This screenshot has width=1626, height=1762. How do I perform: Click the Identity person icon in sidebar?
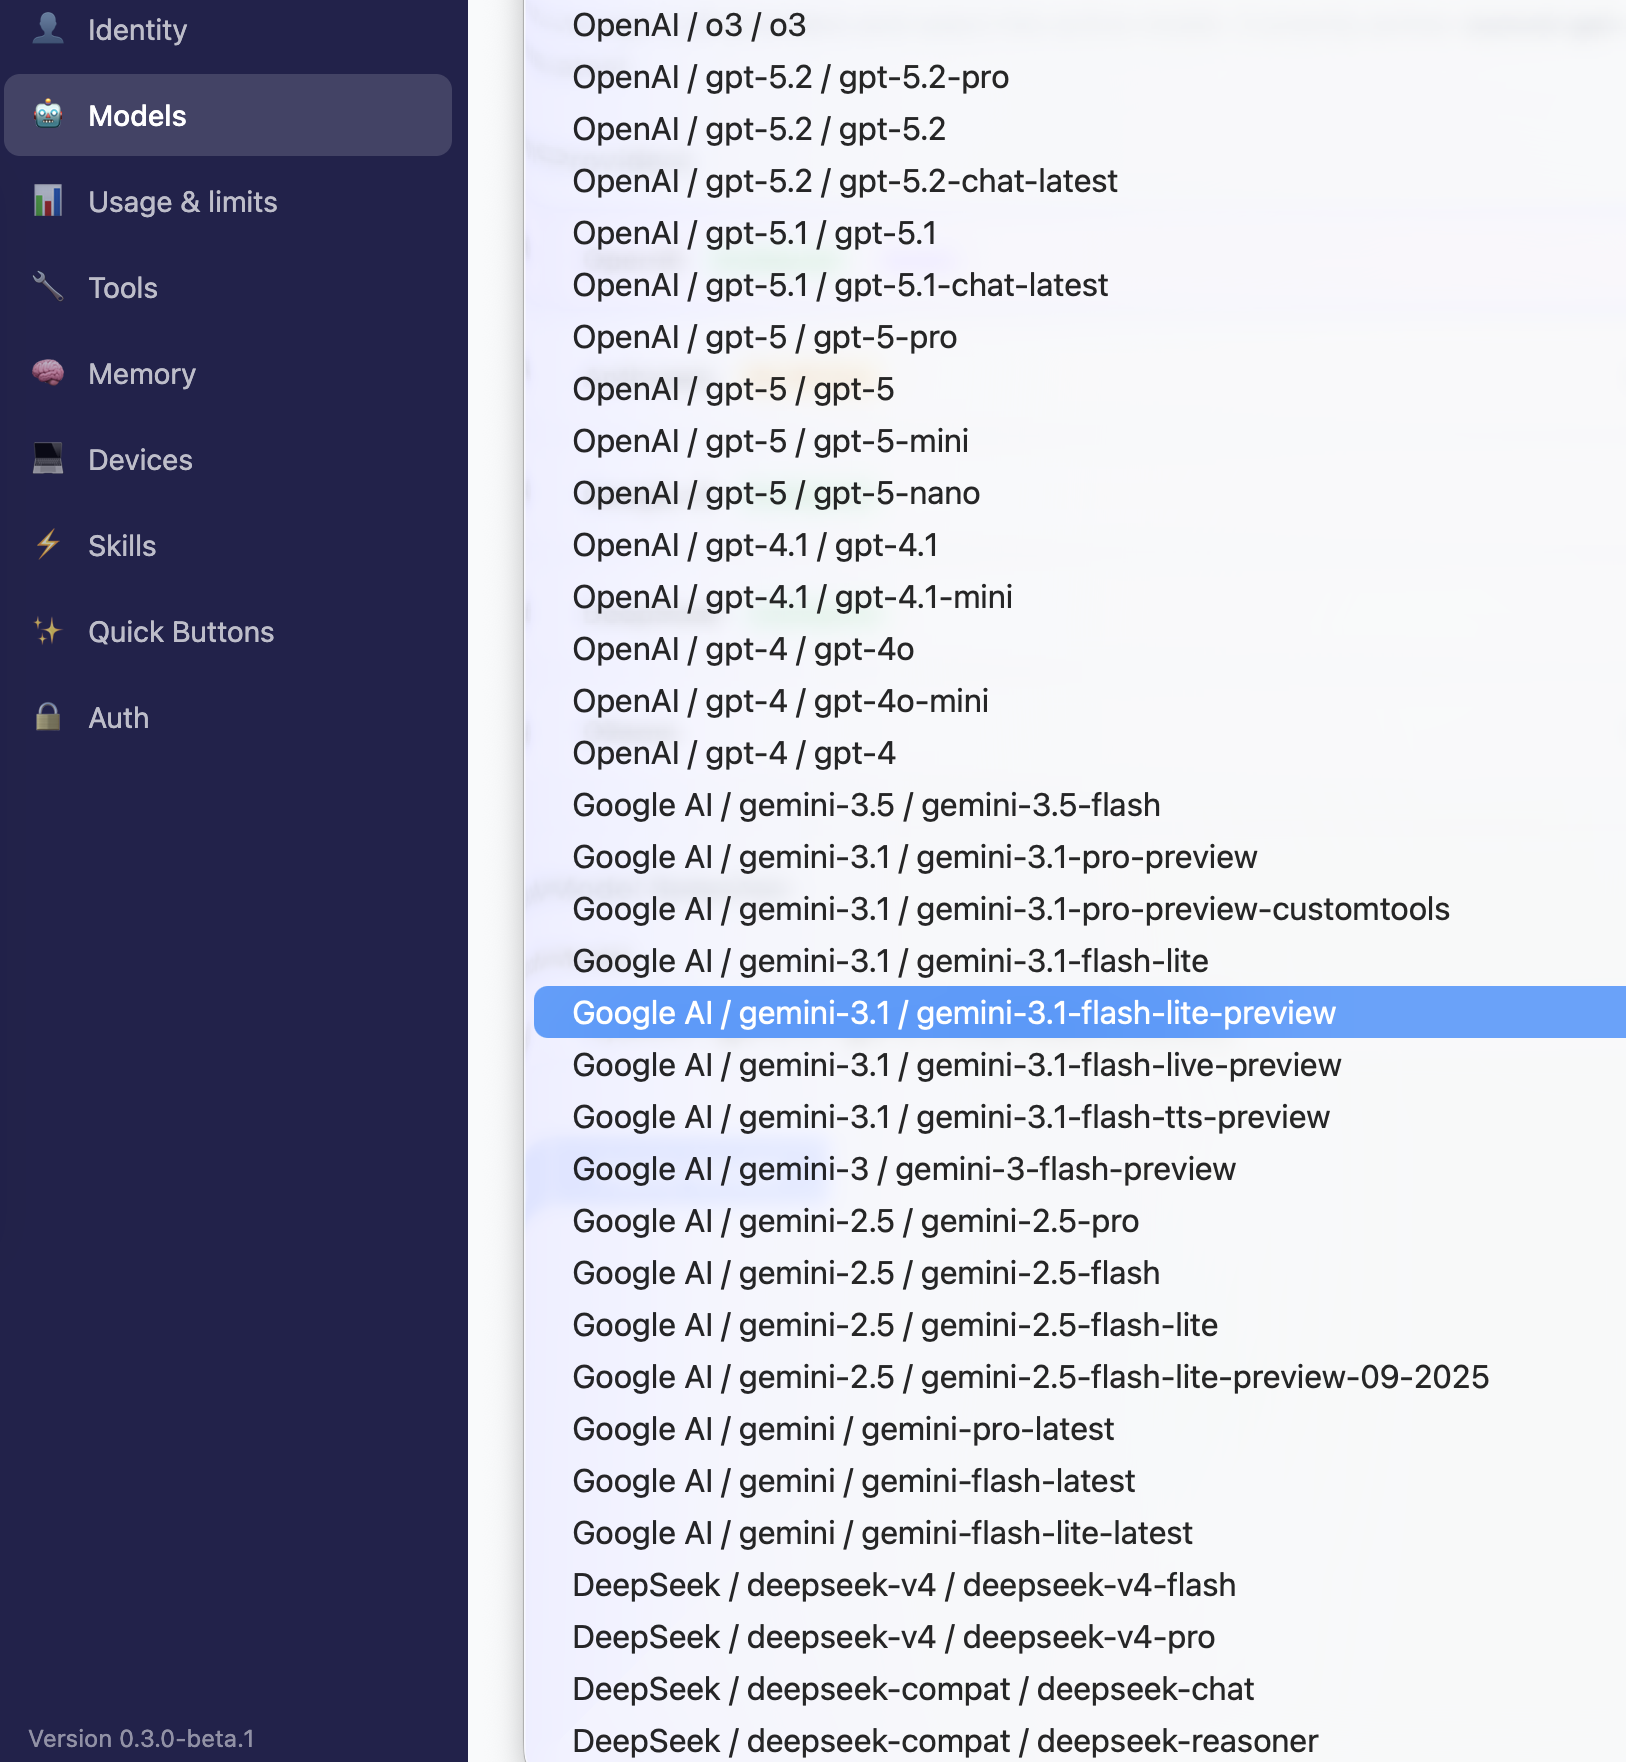48,28
